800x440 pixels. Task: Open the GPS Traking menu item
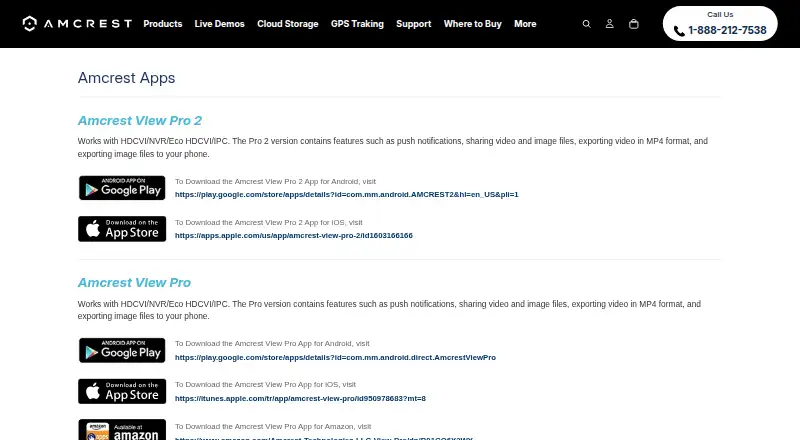tap(357, 24)
